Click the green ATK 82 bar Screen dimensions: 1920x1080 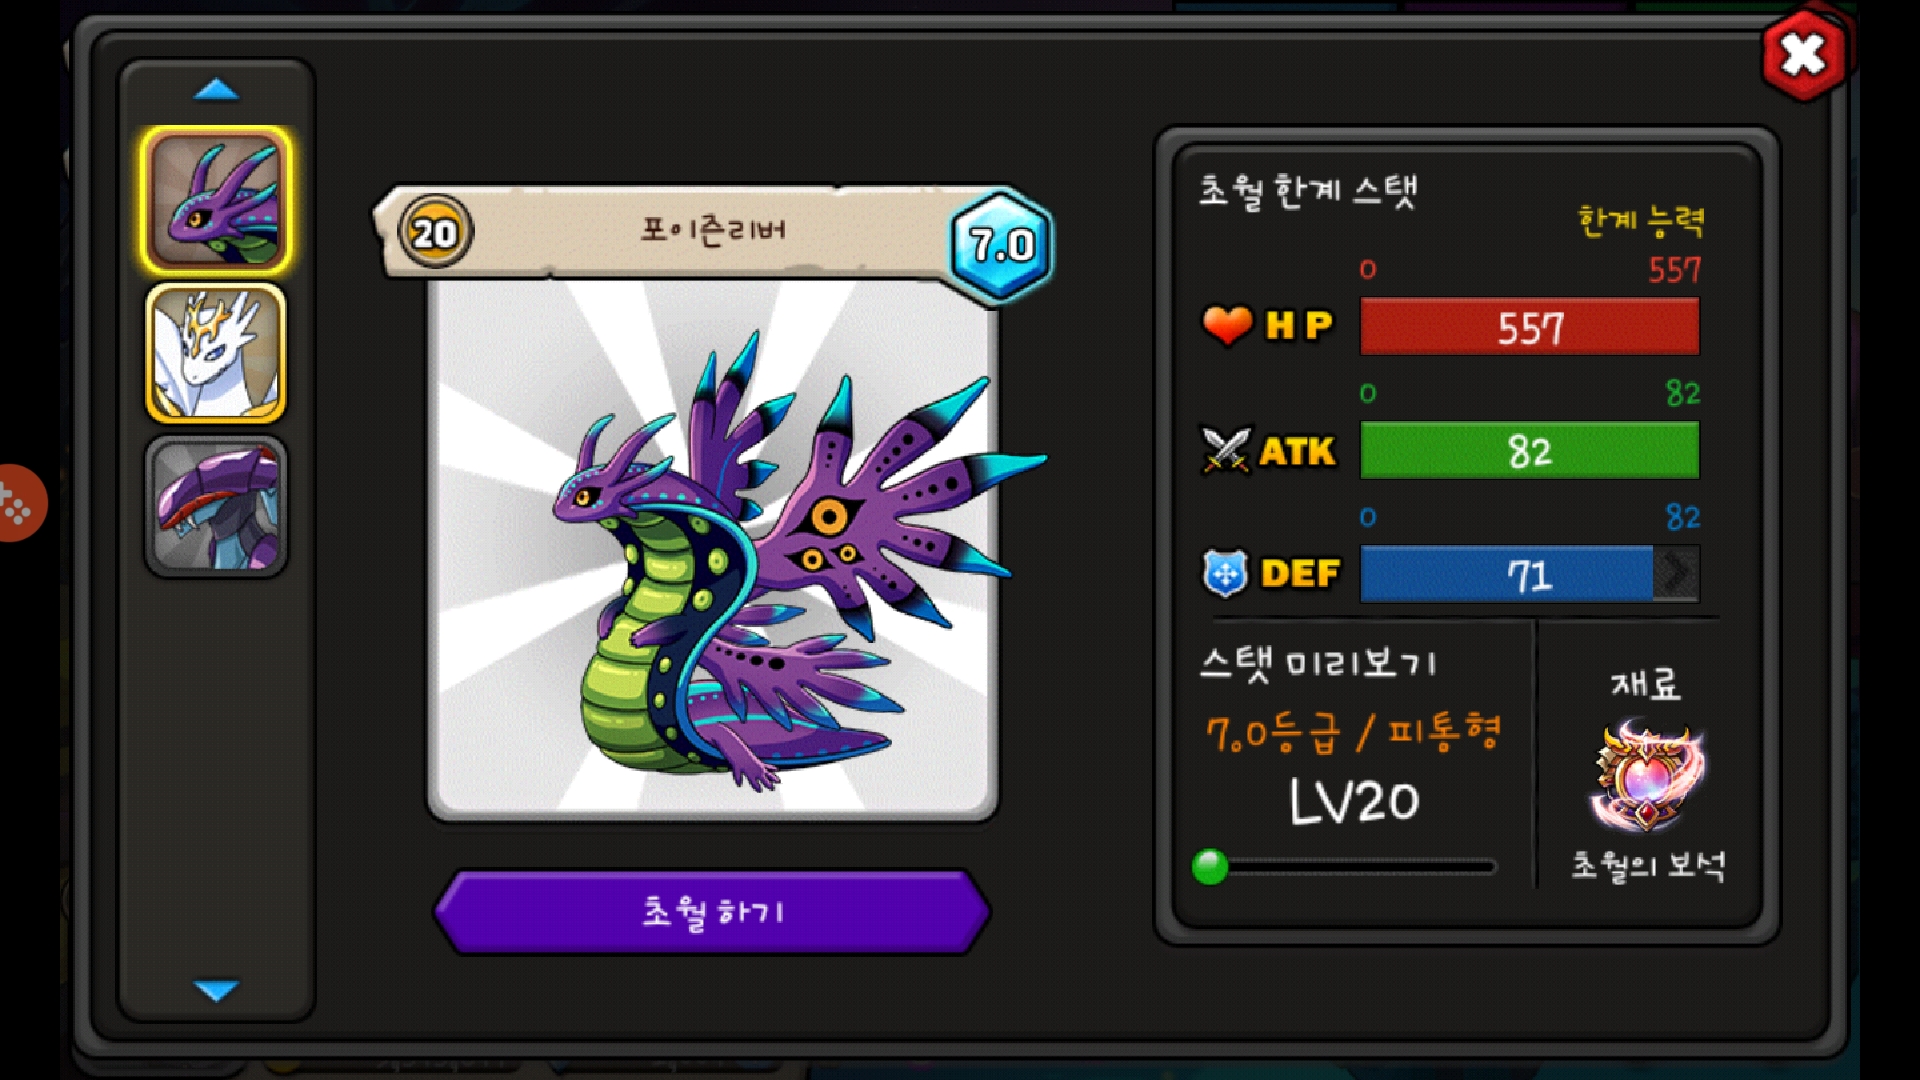point(1529,451)
